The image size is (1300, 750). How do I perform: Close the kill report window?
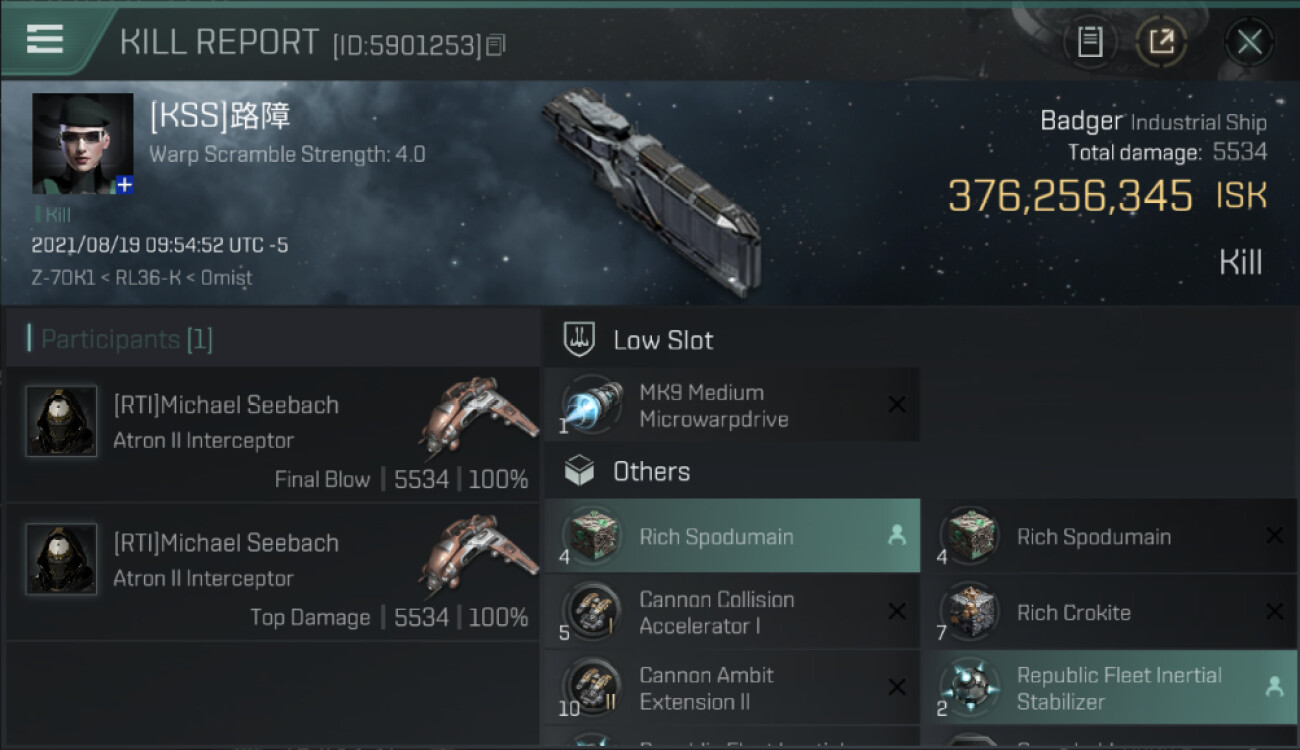pyautogui.click(x=1249, y=42)
